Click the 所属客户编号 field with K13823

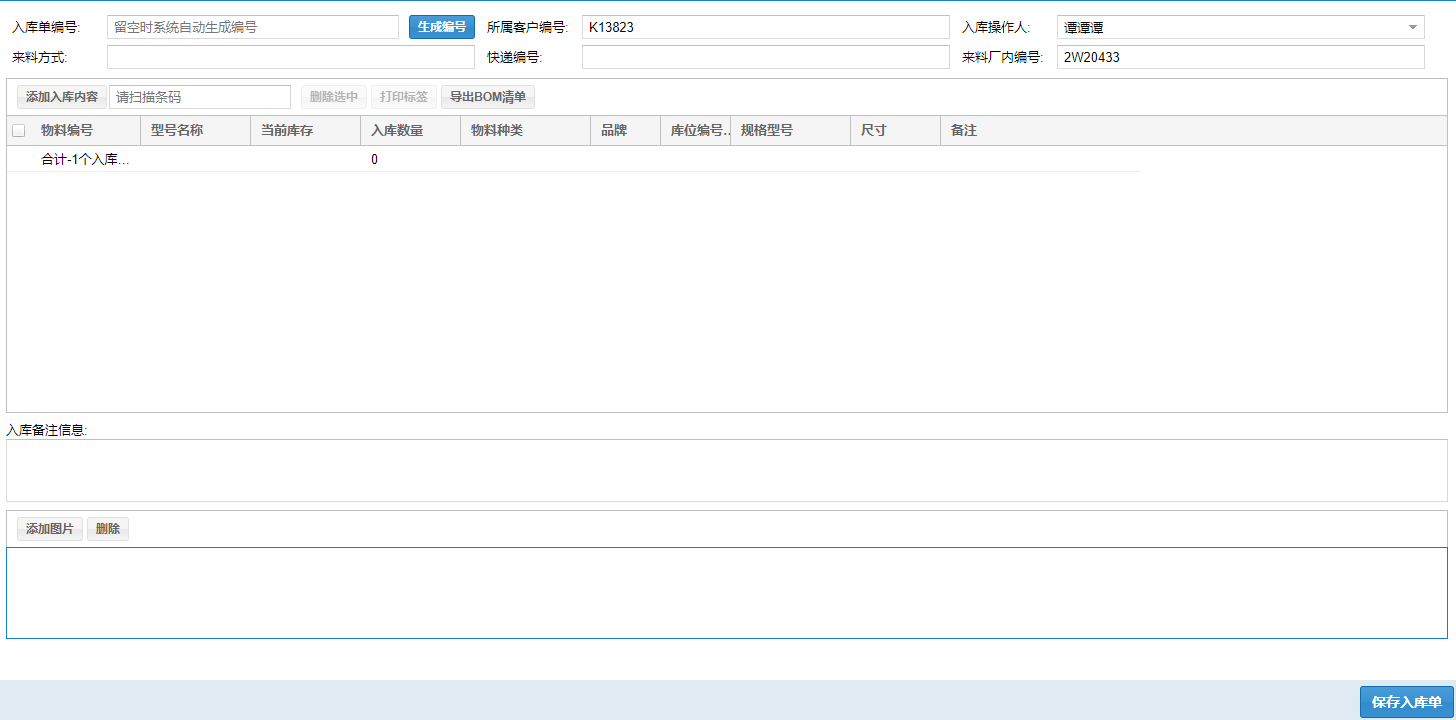[x=765, y=27]
